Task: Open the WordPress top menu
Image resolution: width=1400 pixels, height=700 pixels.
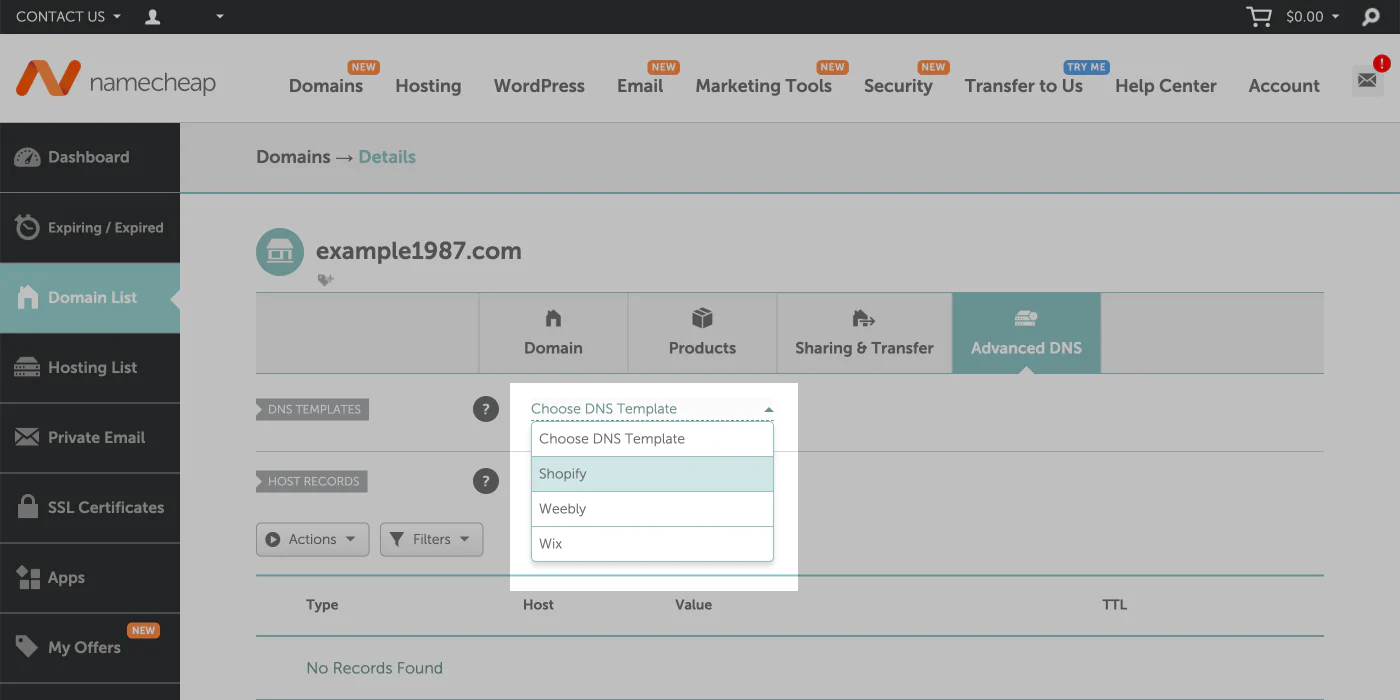Action: (539, 86)
